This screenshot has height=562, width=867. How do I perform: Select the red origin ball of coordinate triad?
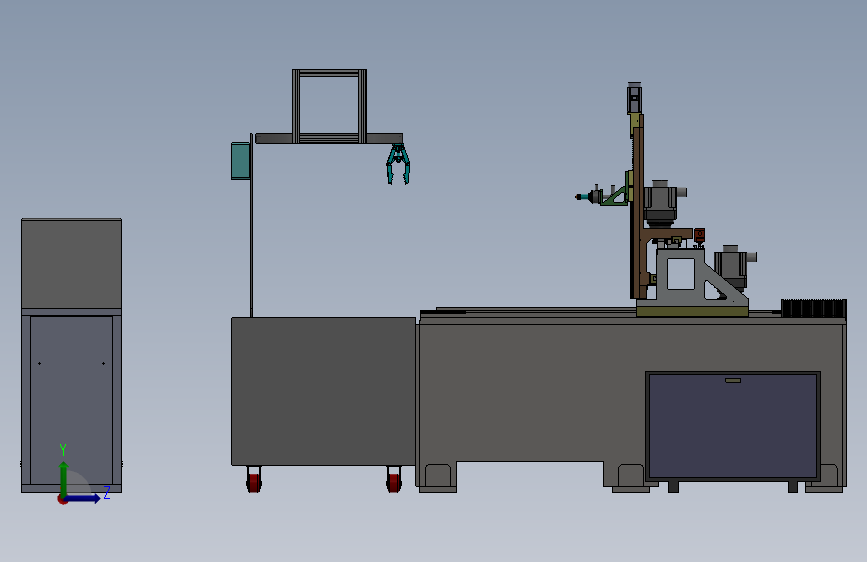tap(62, 499)
